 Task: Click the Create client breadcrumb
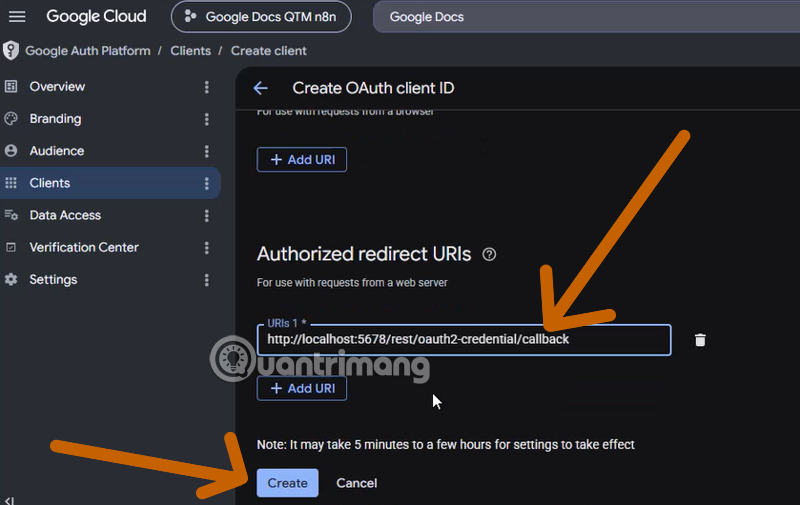pyautogui.click(x=268, y=50)
